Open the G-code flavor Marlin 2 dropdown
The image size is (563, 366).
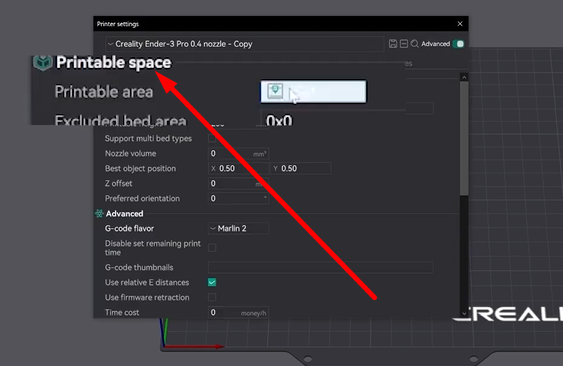click(238, 228)
